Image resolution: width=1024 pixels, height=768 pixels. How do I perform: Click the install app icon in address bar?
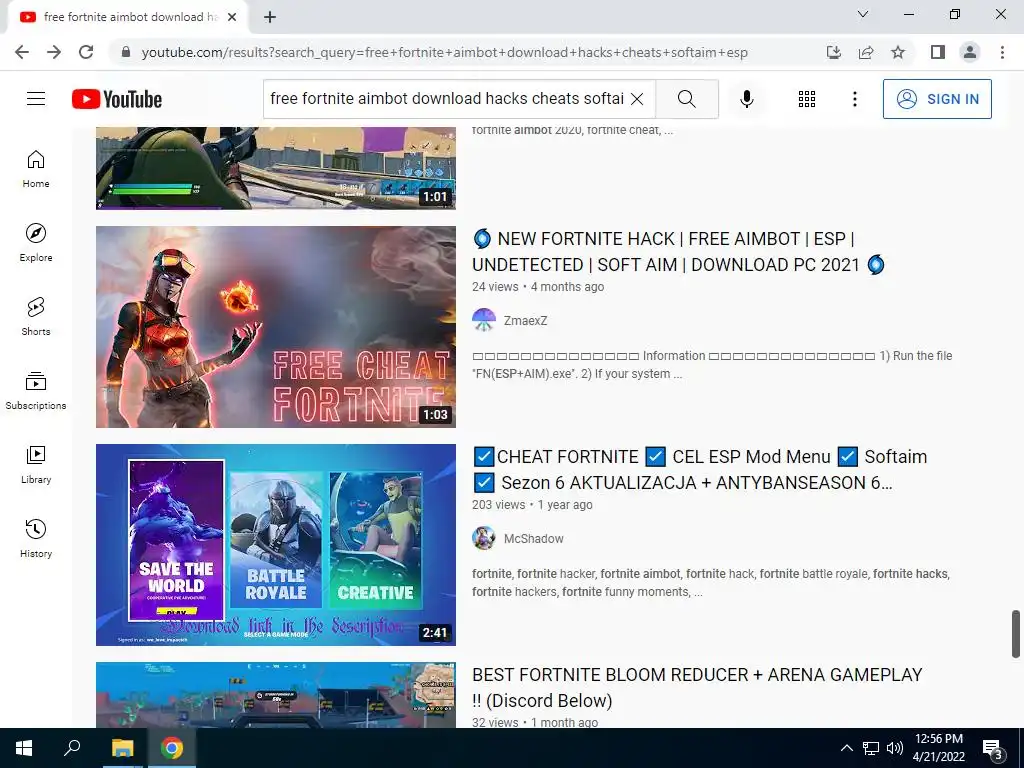[834, 52]
